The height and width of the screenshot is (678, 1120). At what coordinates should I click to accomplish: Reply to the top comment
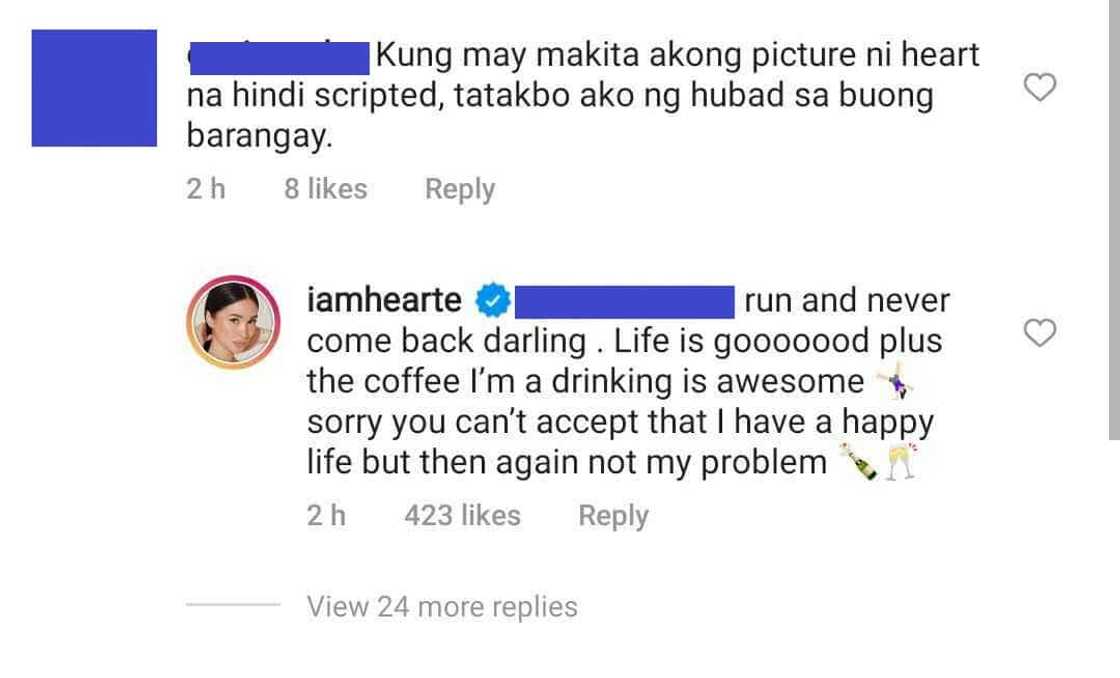coord(459,190)
